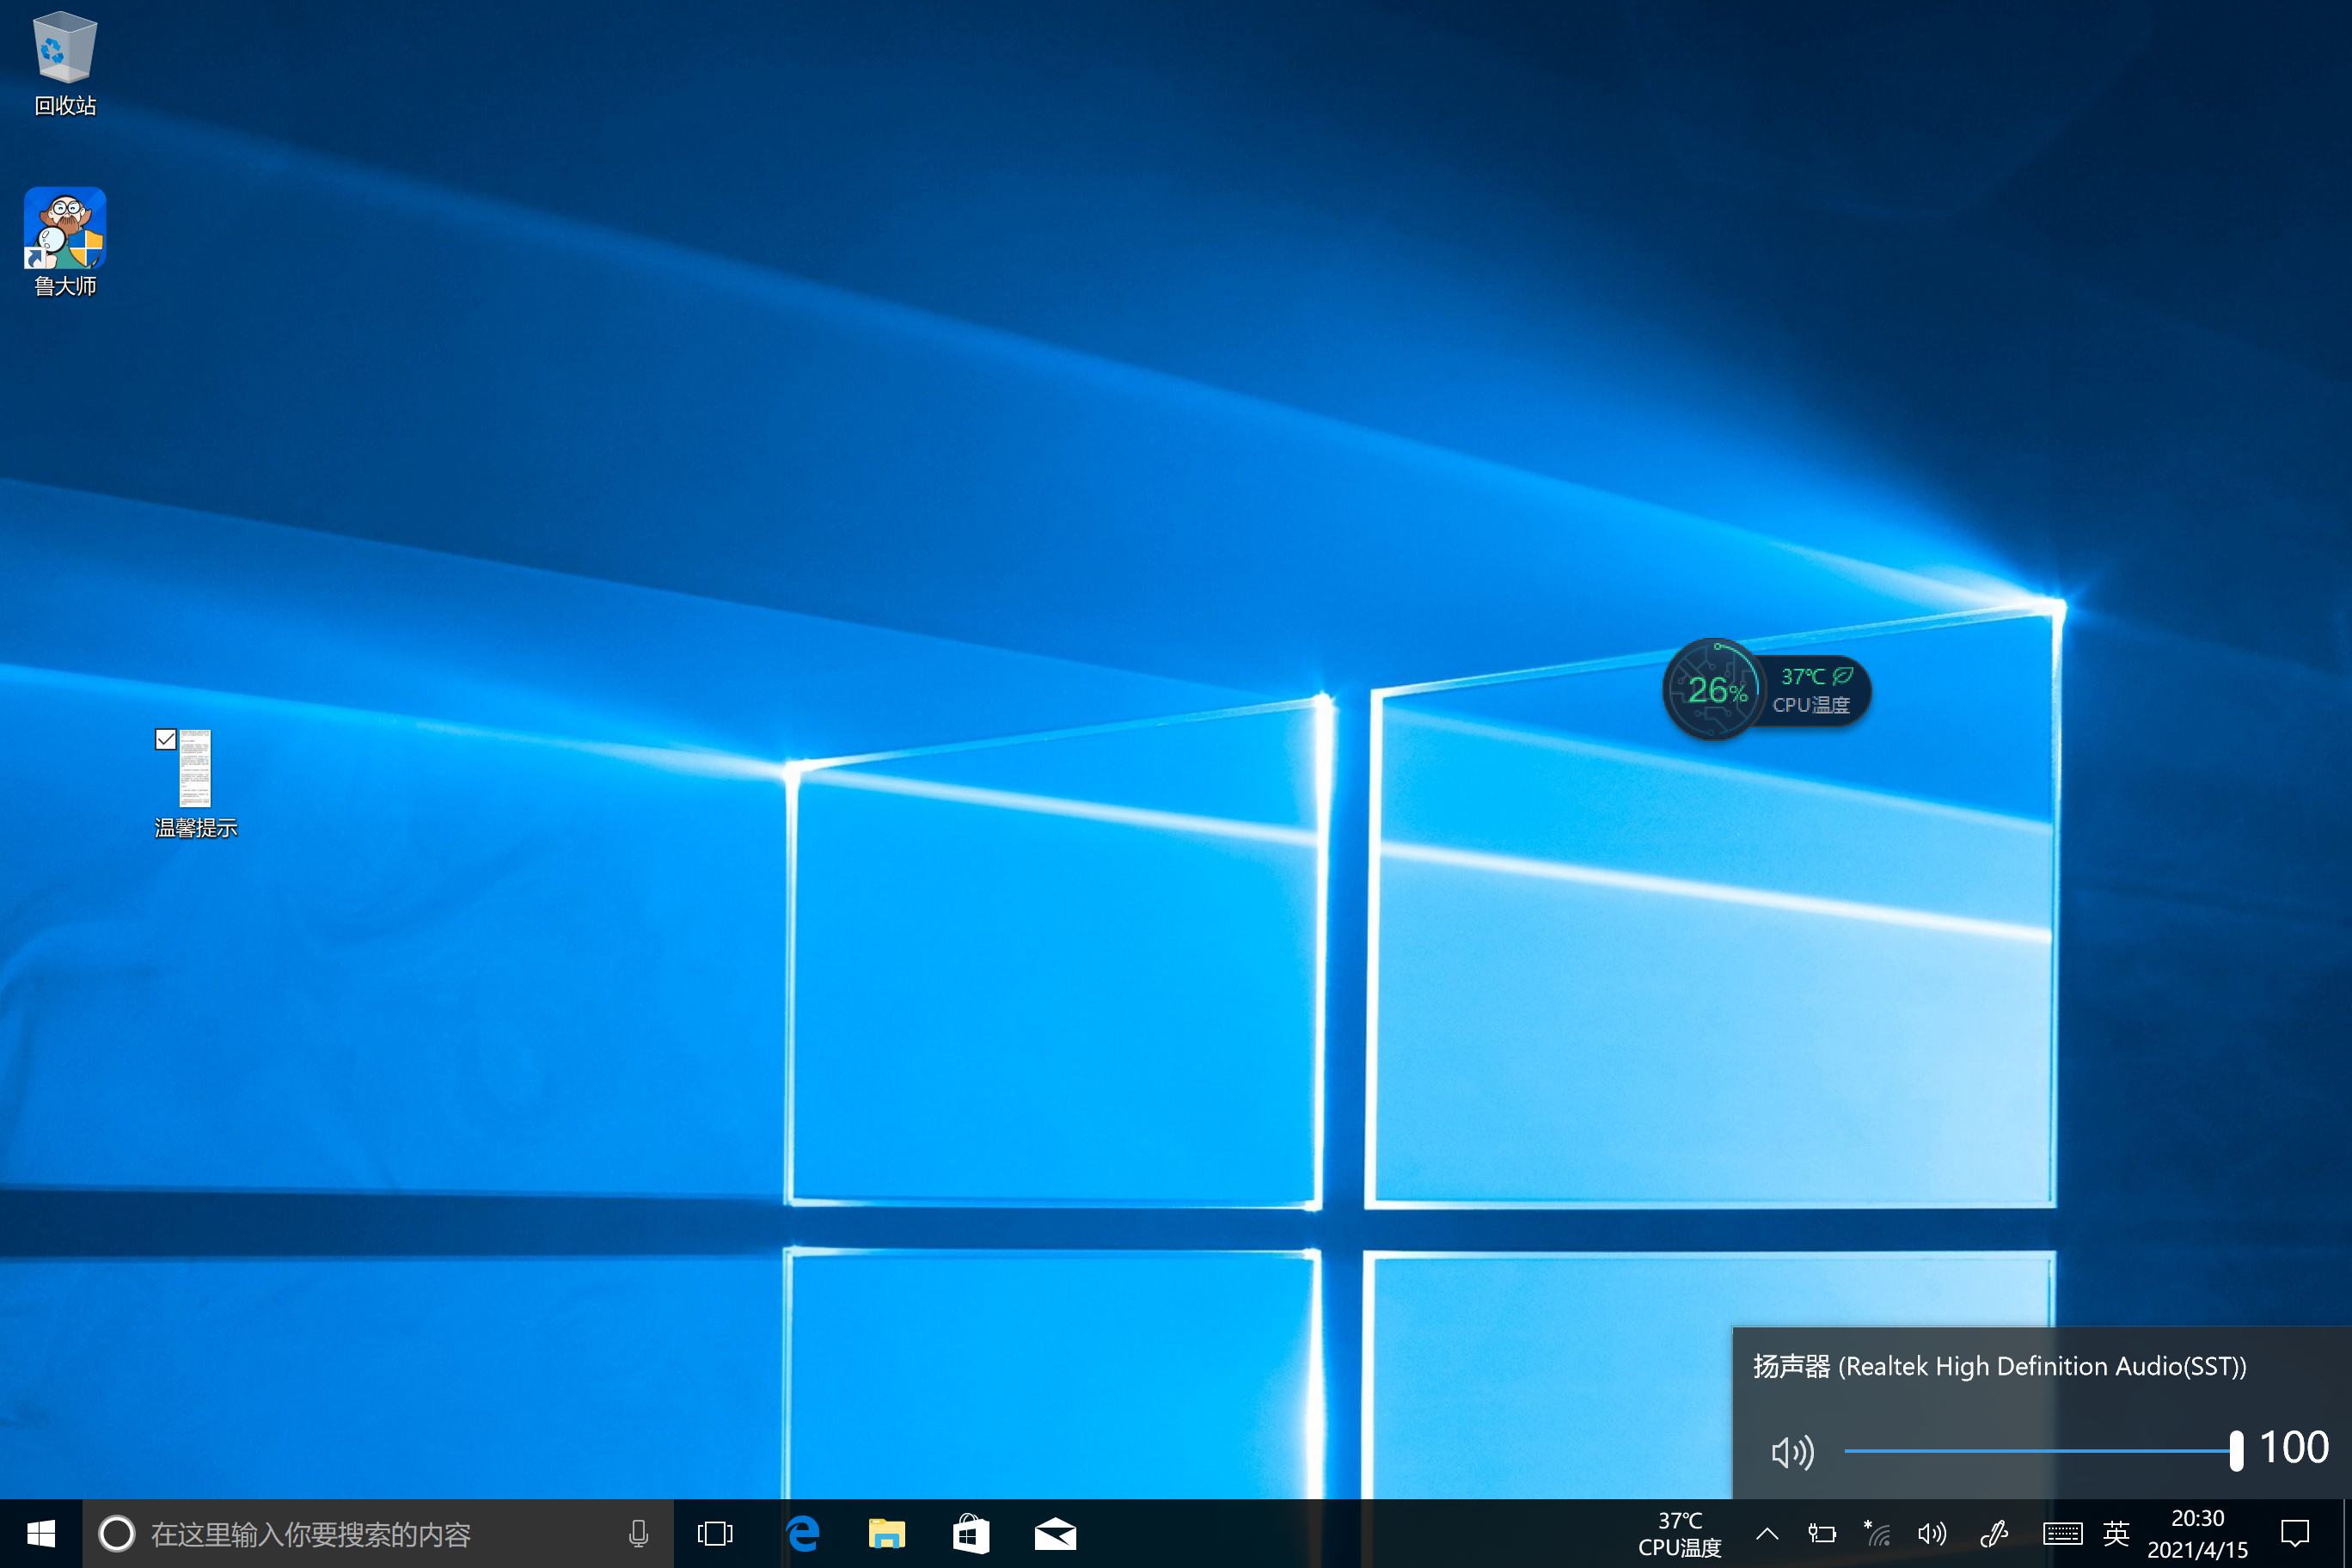2352x1568 pixels.
Task: Open the touch keyboard tray icon
Action: pos(2062,1534)
